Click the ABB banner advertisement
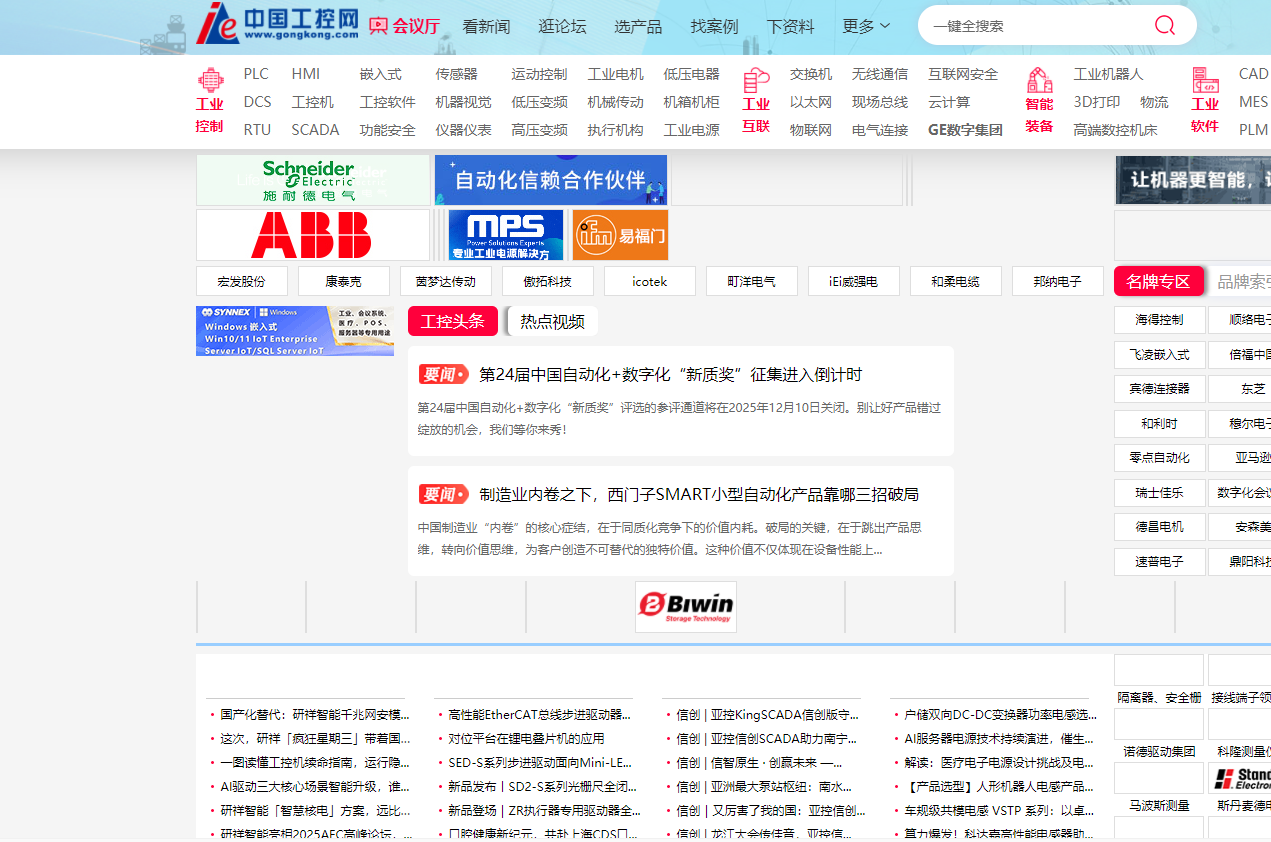The width and height of the screenshot is (1271, 842). tap(312, 235)
